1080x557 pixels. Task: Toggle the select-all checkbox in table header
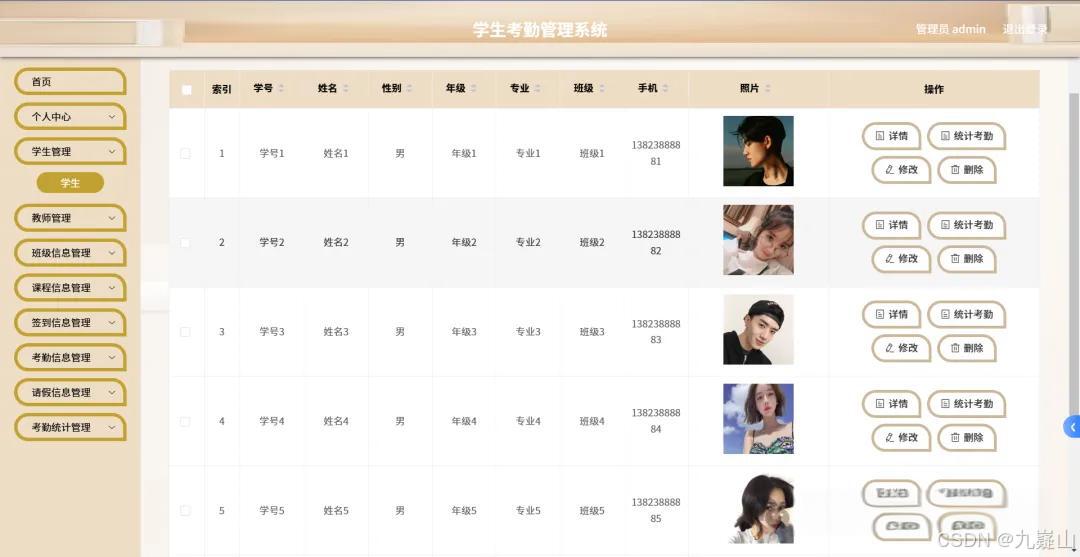click(x=187, y=90)
